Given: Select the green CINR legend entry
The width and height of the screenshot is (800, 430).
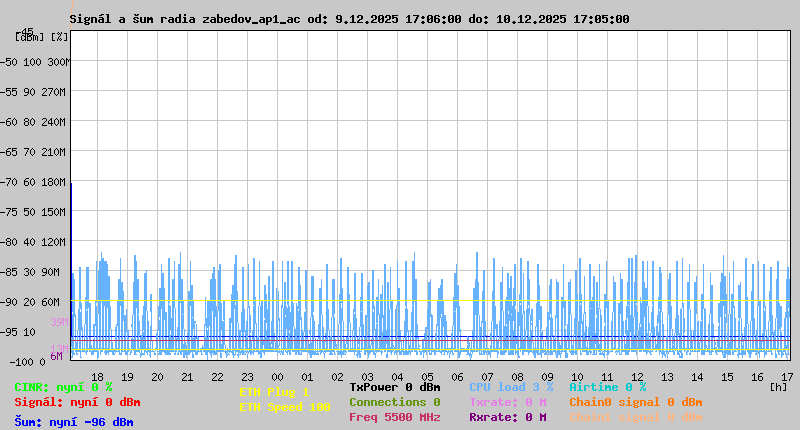Looking at the screenshot, I should pyautogui.click(x=63, y=387).
